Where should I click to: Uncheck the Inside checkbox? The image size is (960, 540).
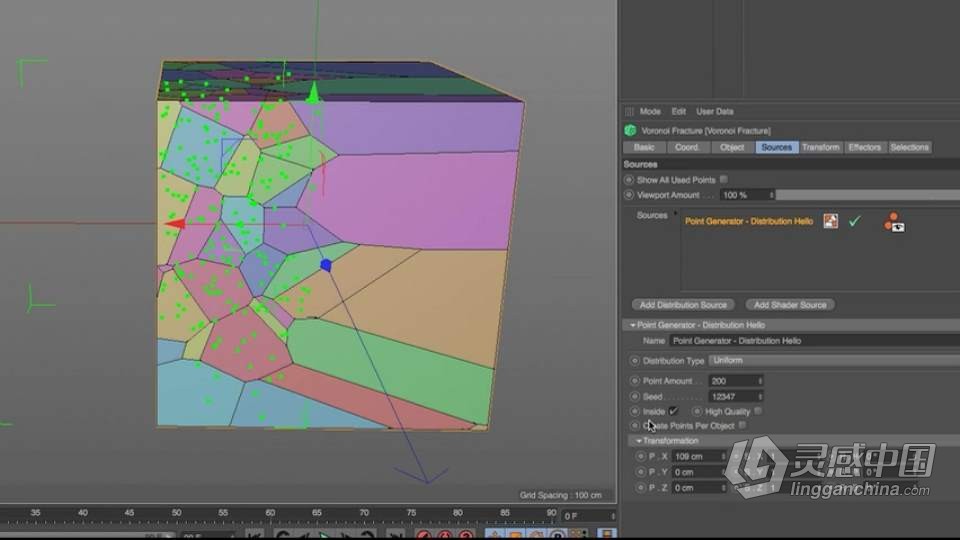click(673, 411)
